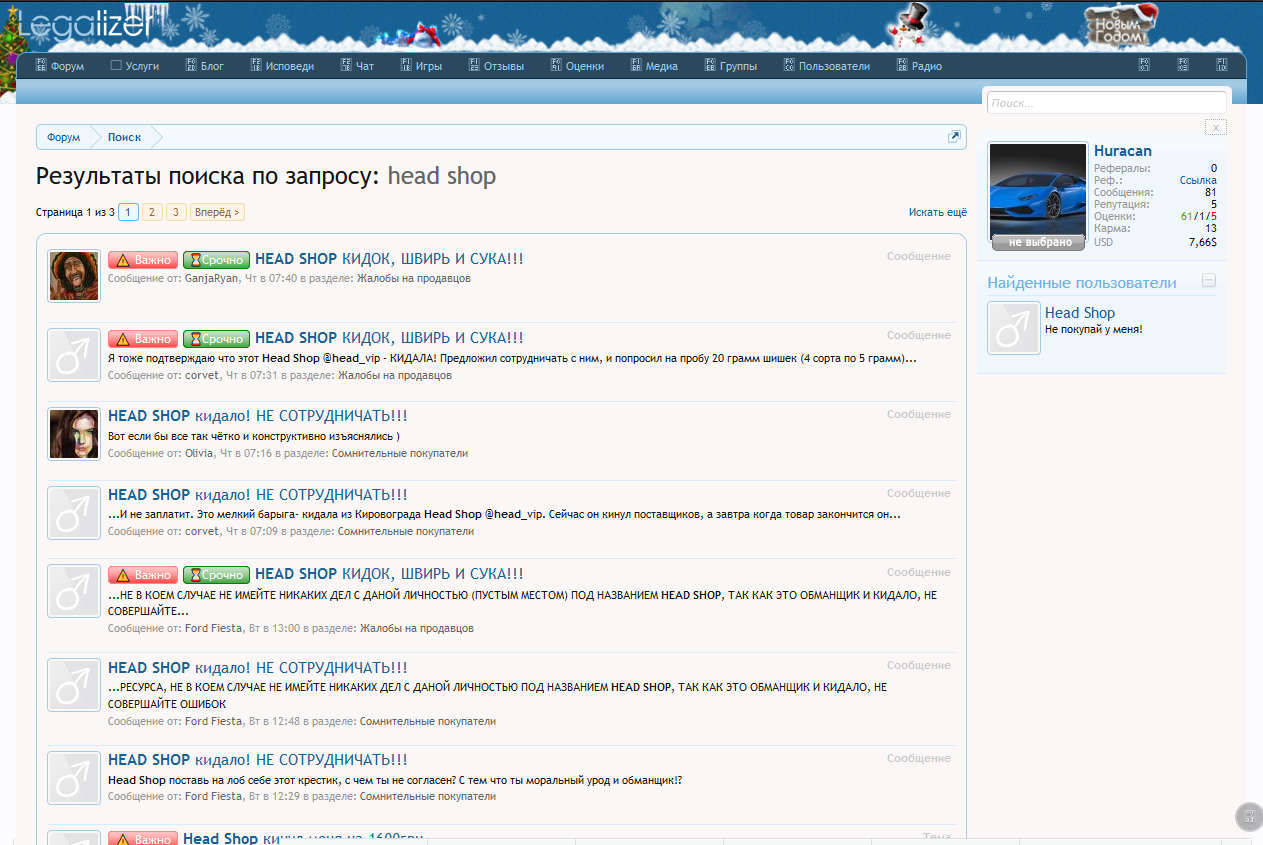Open Ford Fiesta author link in 12:29 result
Viewport: 1263px width, 845px height.
click(213, 796)
